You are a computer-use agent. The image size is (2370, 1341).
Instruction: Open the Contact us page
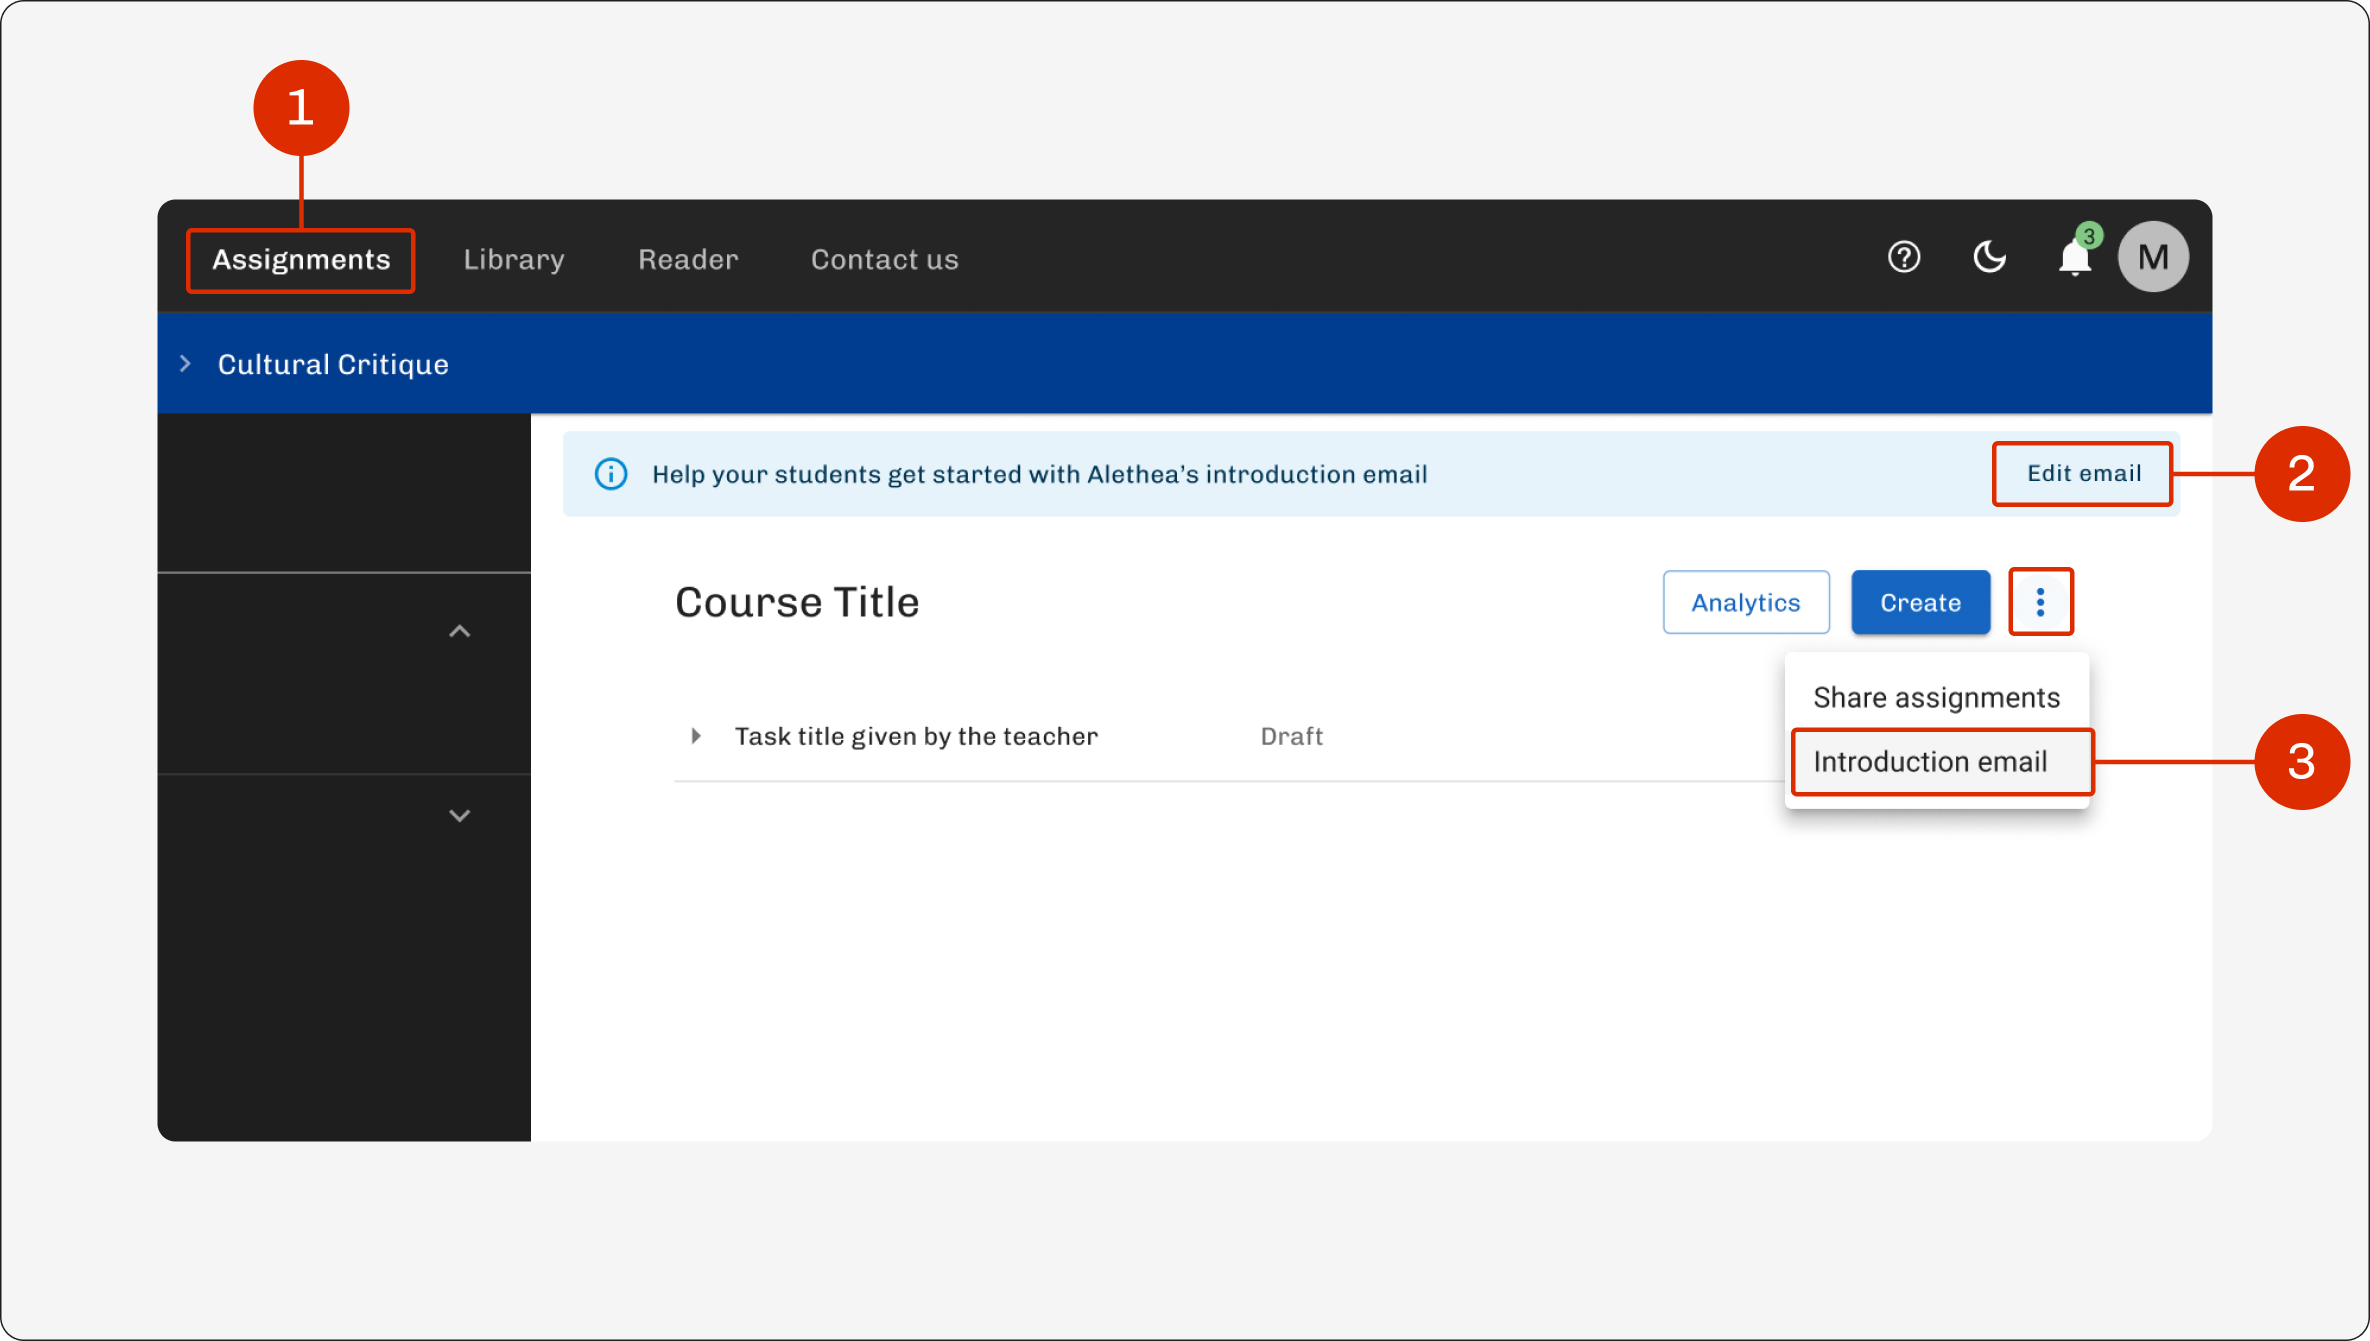[x=885, y=260]
